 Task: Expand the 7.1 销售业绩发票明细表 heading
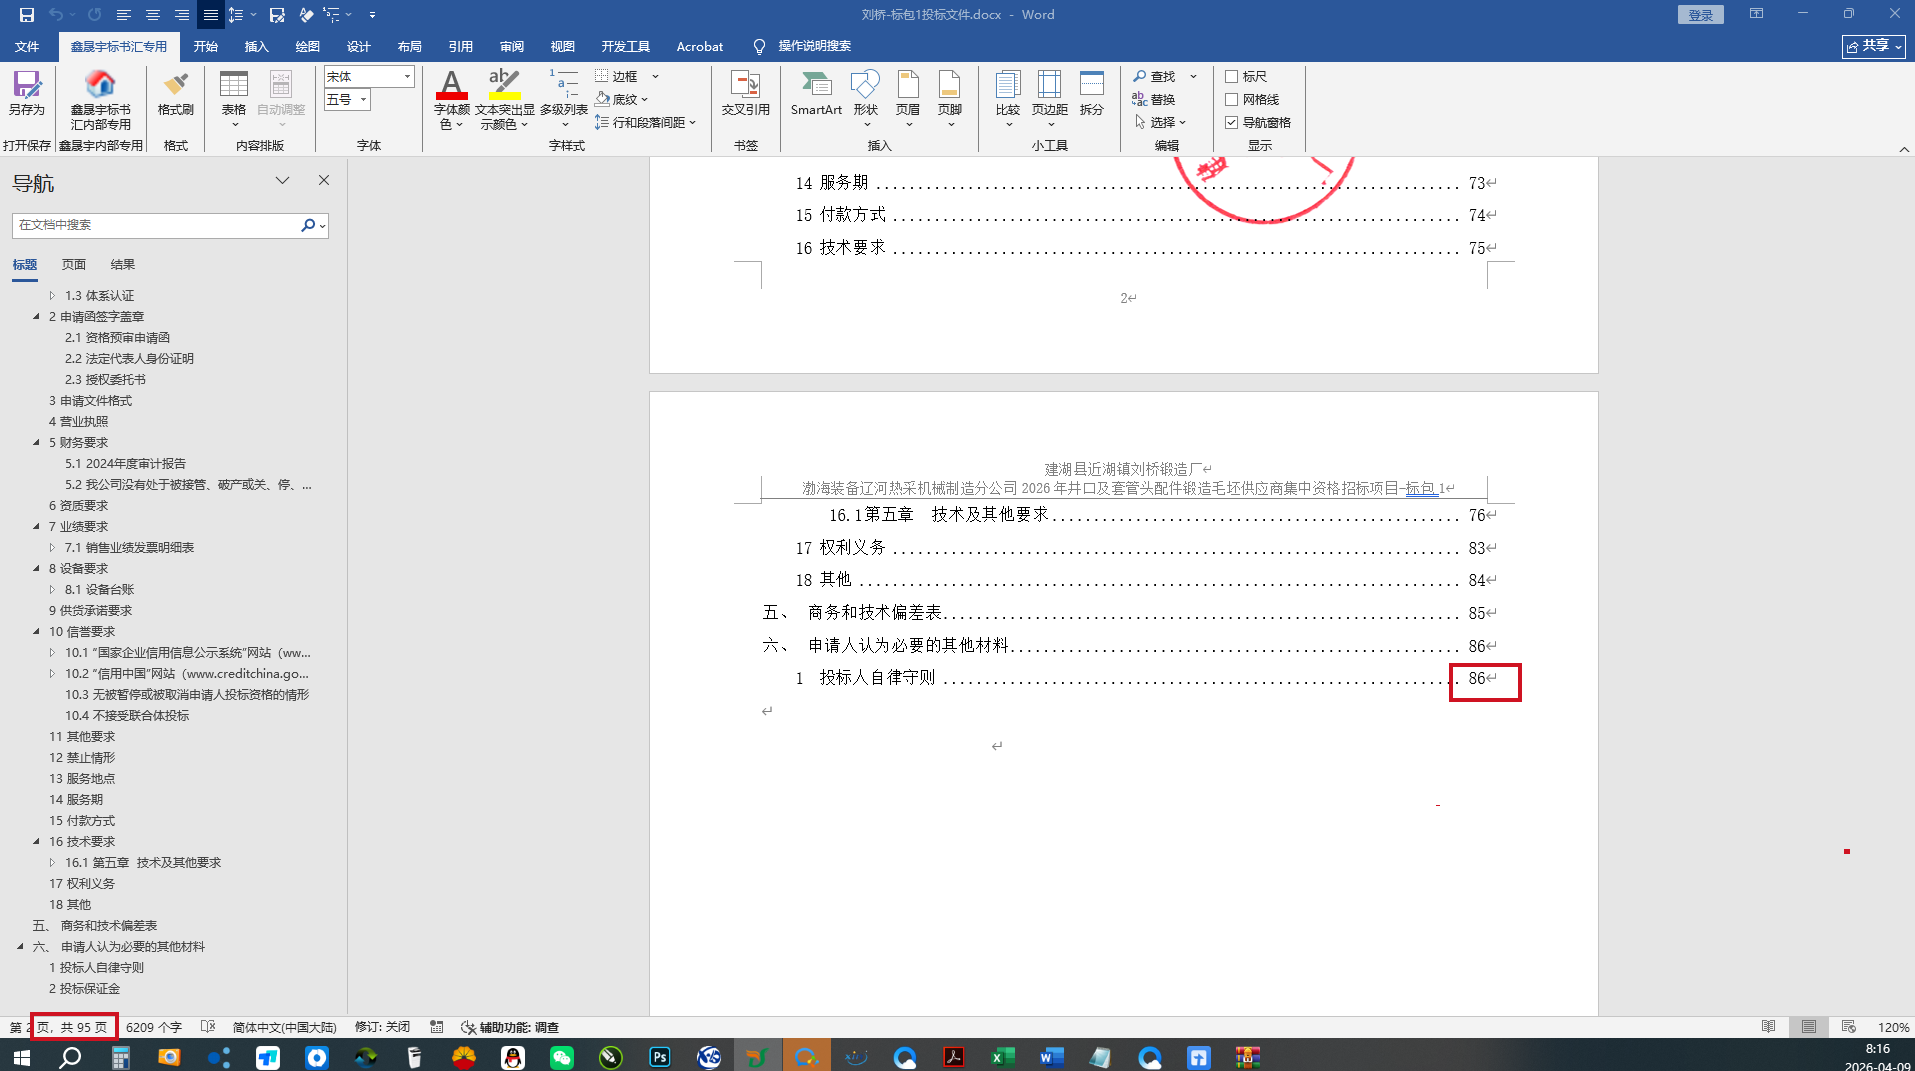tap(52, 548)
